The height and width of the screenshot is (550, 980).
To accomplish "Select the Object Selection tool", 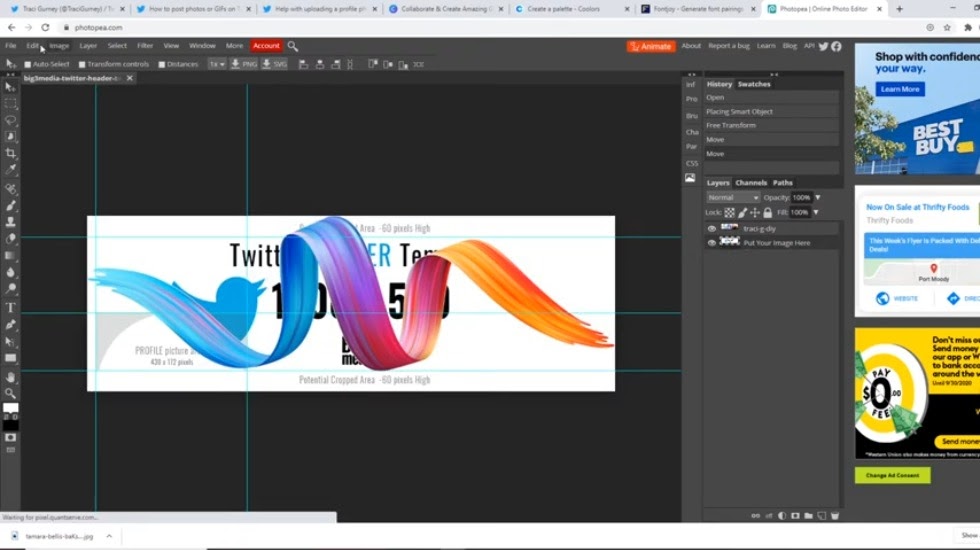I will click(10, 136).
